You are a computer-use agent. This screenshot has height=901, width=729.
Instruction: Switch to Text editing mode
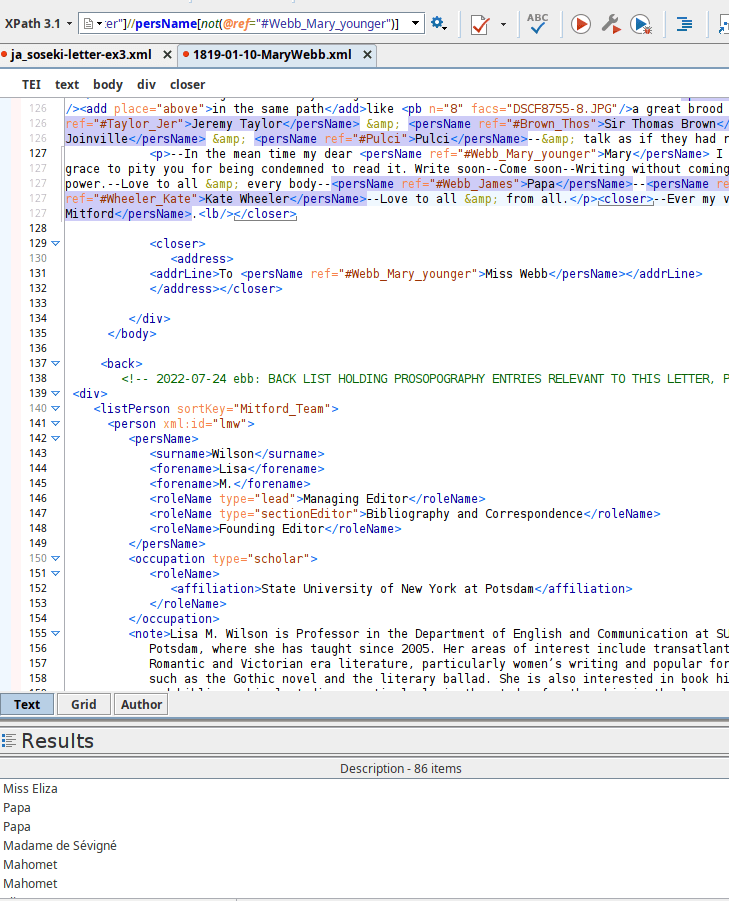[x=27, y=704]
